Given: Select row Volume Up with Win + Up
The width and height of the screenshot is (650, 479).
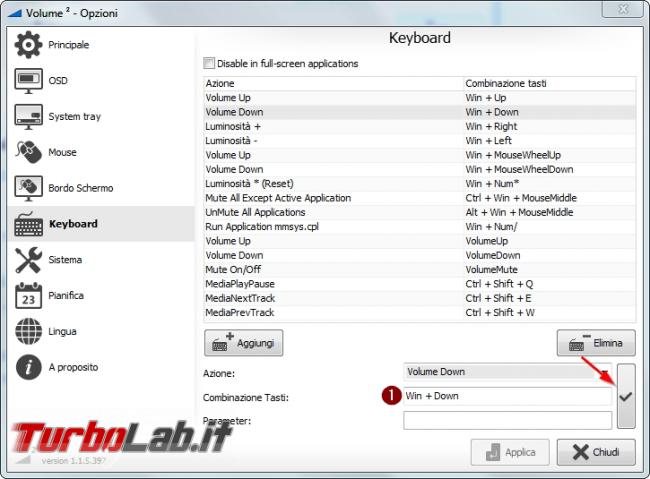Looking at the screenshot, I should tap(420, 98).
